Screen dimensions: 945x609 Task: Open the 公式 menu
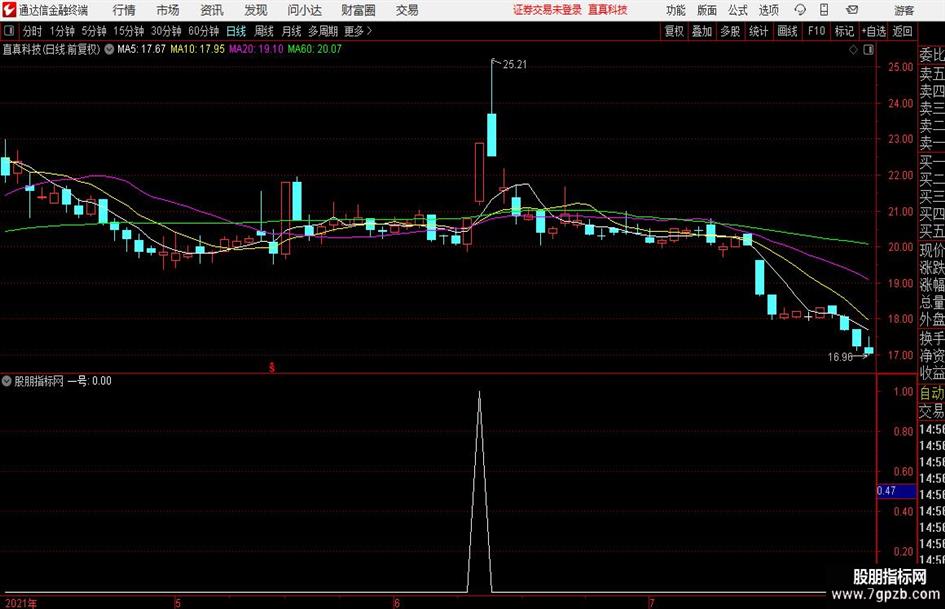738,10
